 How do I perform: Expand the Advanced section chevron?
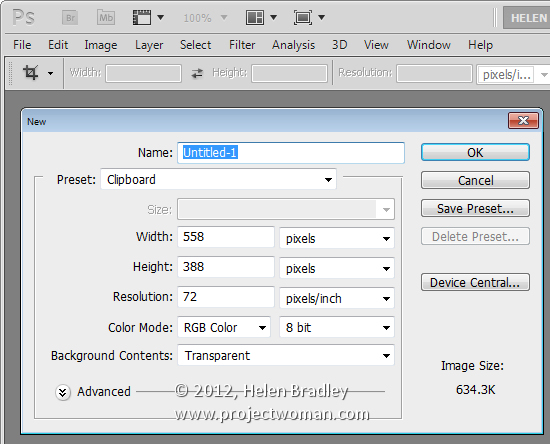point(63,392)
